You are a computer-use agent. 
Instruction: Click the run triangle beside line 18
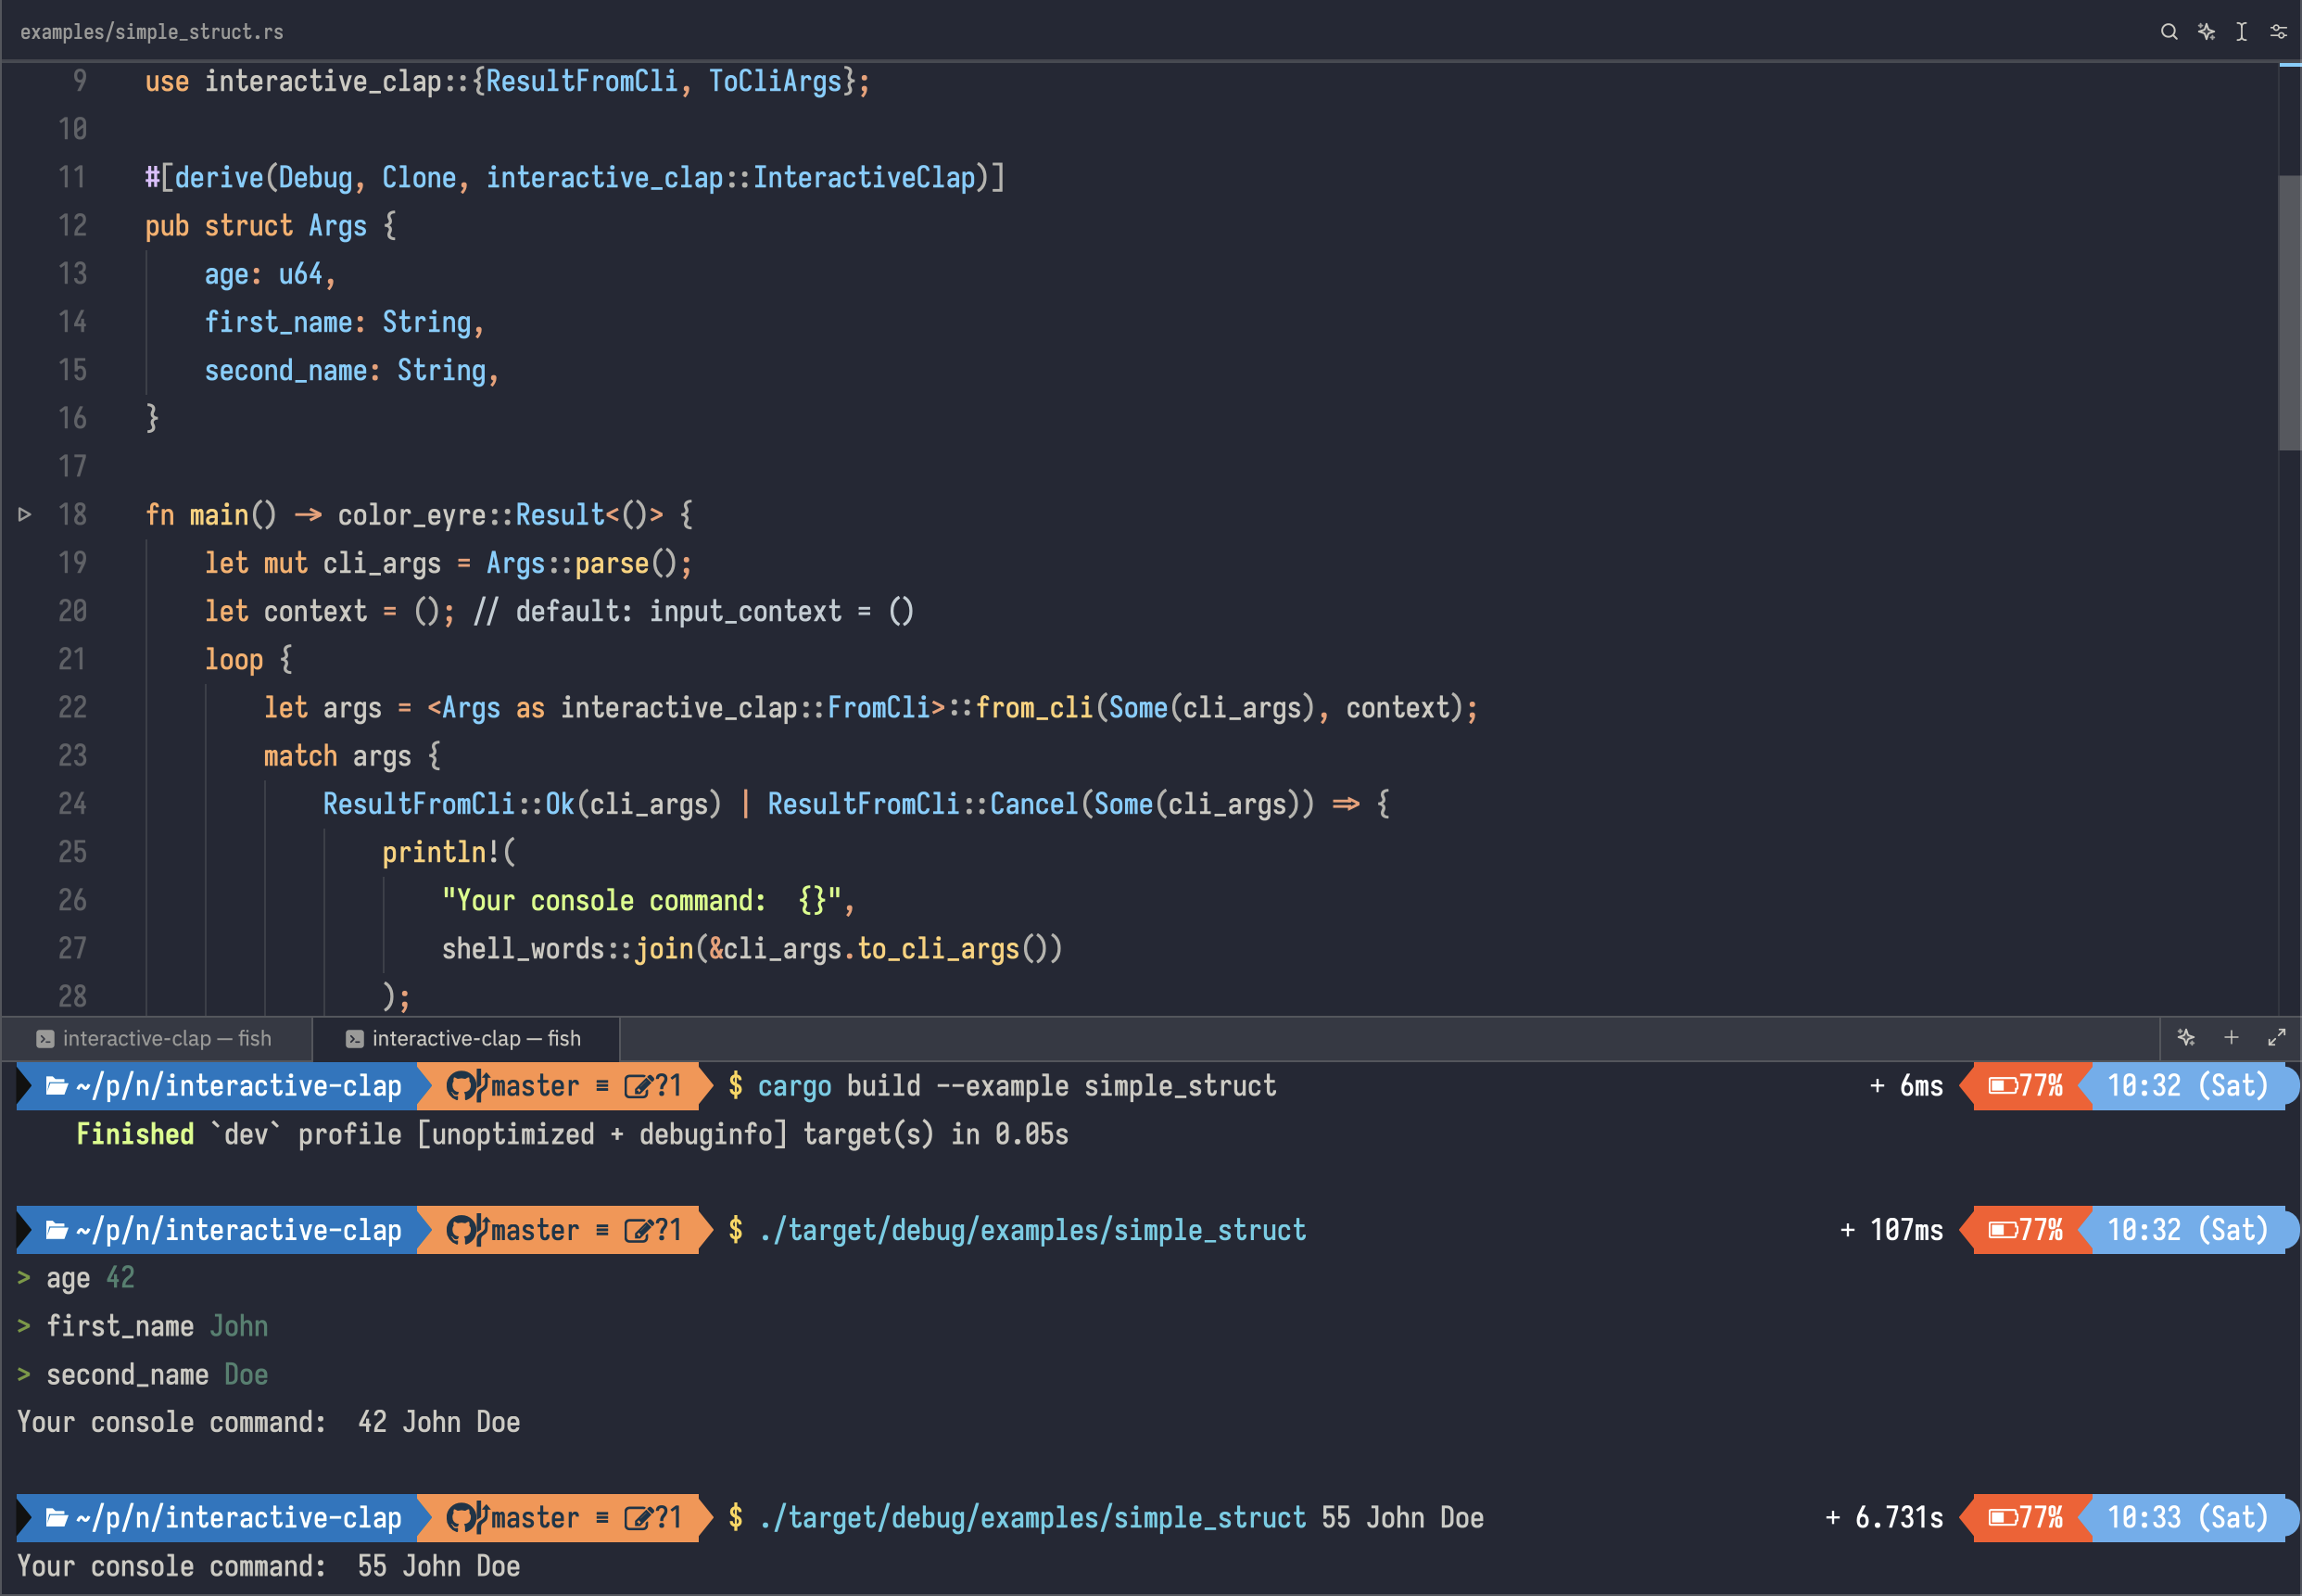pyautogui.click(x=24, y=515)
